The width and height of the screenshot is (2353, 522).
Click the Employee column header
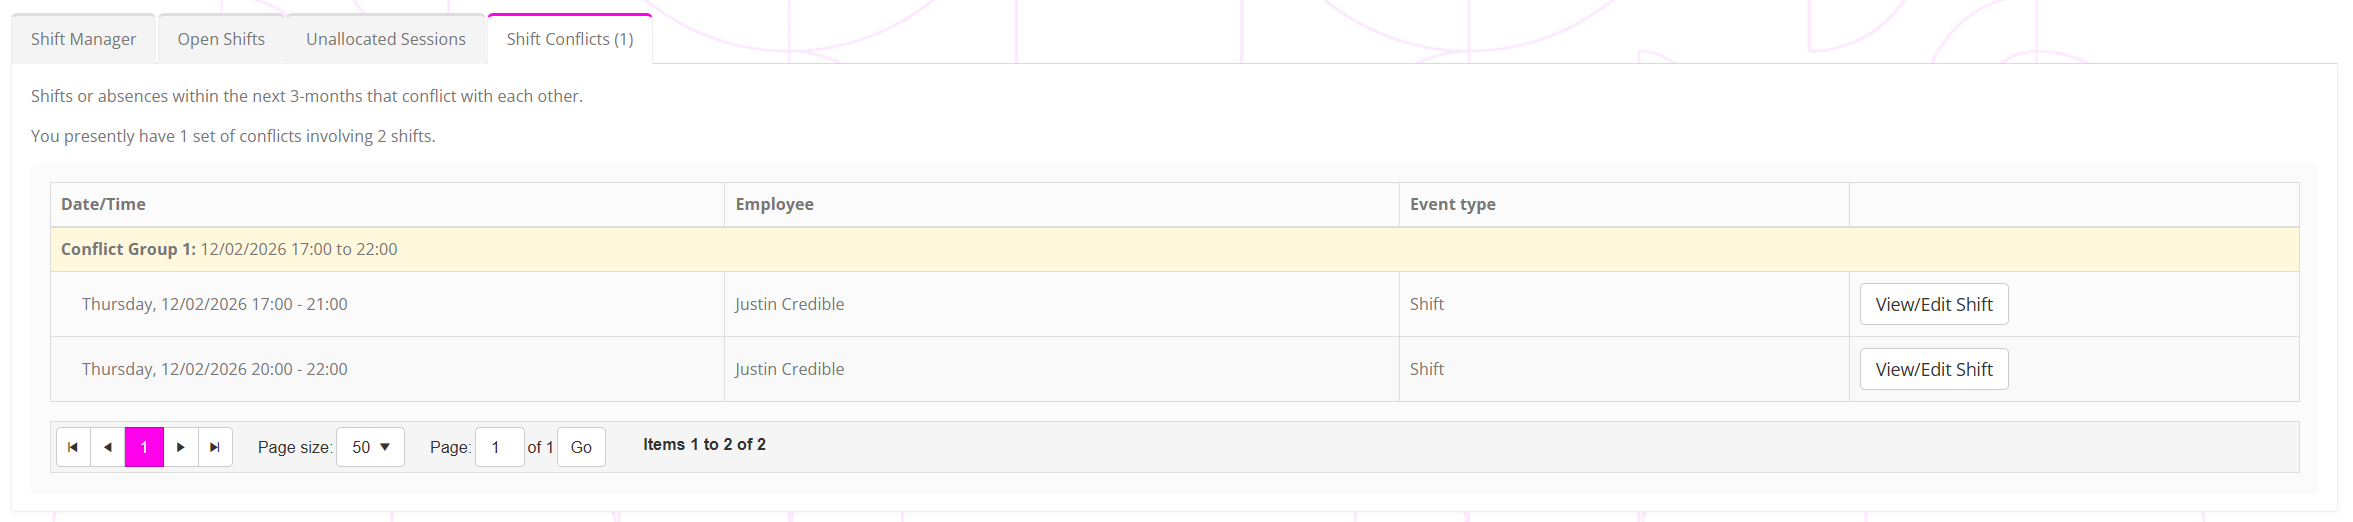point(774,204)
